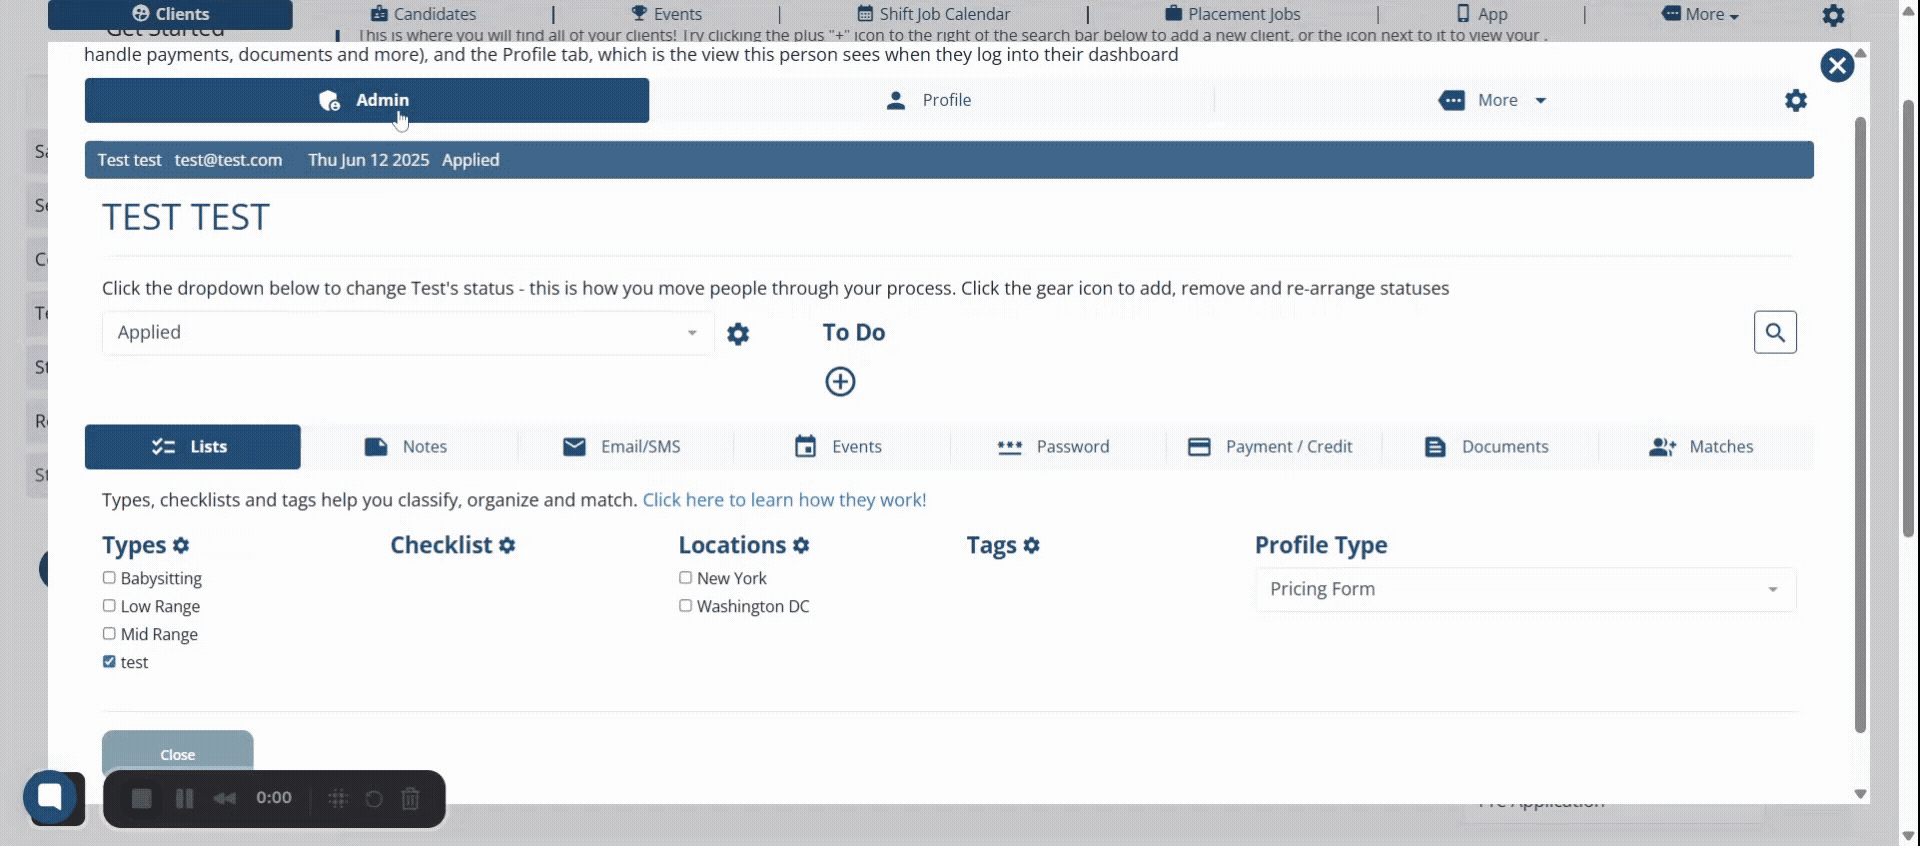This screenshot has height=846, width=1920.
Task: Follow the learn how they work link
Action: pos(784,500)
